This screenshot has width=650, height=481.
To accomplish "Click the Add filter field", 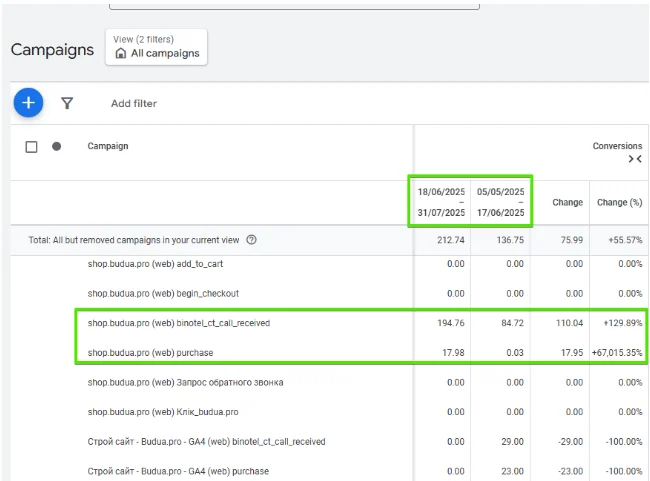I will point(133,103).
